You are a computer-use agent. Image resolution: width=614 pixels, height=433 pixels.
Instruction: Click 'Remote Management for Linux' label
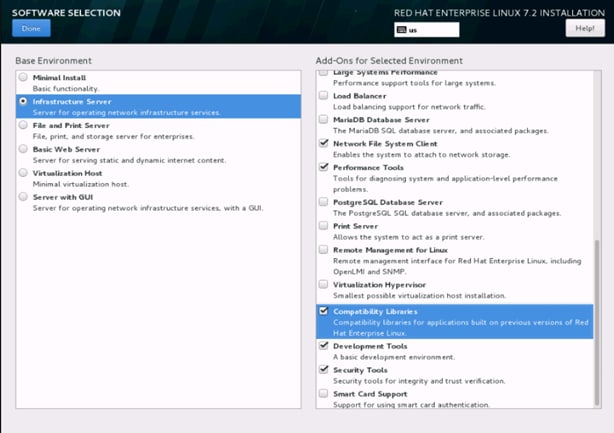tap(390, 250)
